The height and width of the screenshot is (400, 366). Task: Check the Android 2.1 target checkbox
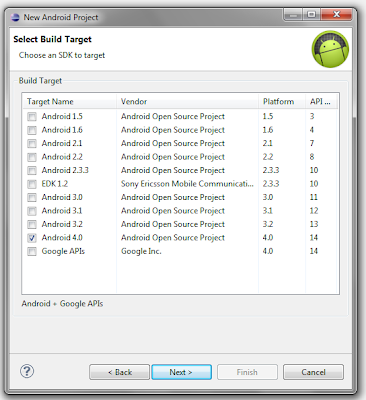coord(32,144)
